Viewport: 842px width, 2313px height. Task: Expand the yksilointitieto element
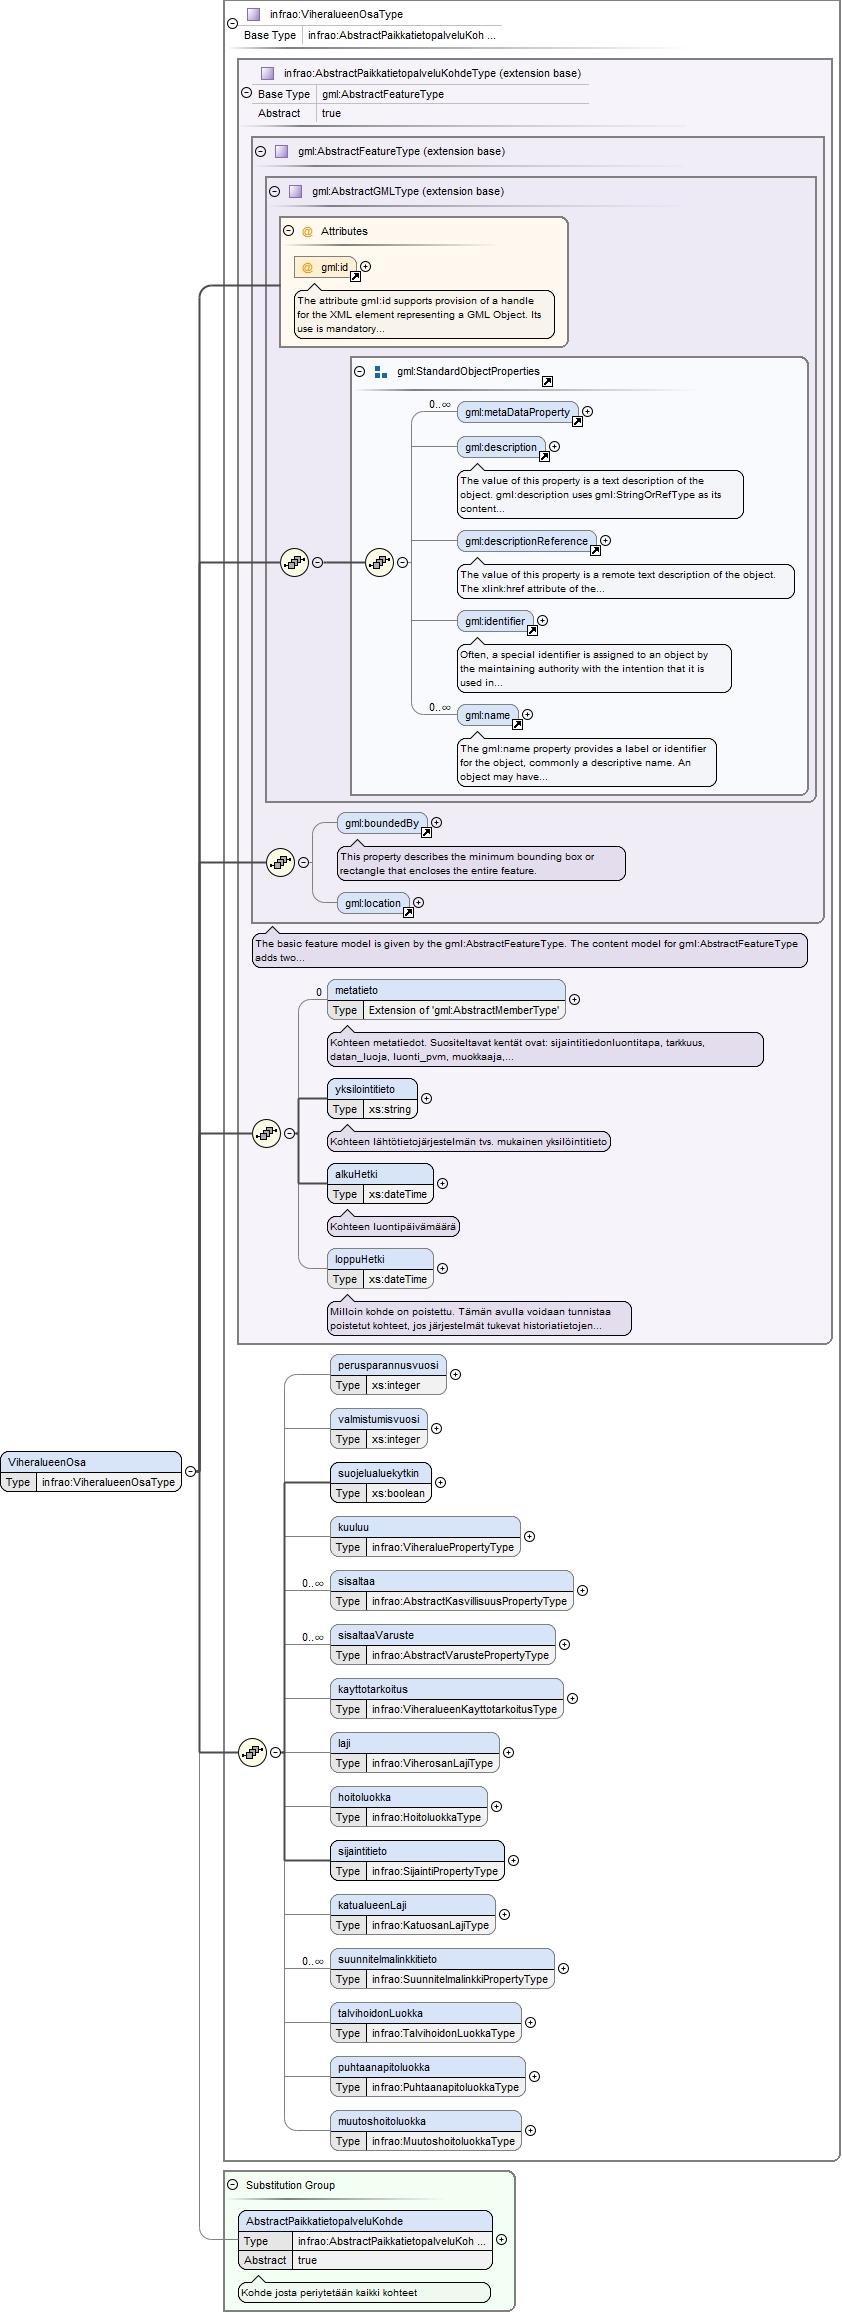coord(426,1098)
